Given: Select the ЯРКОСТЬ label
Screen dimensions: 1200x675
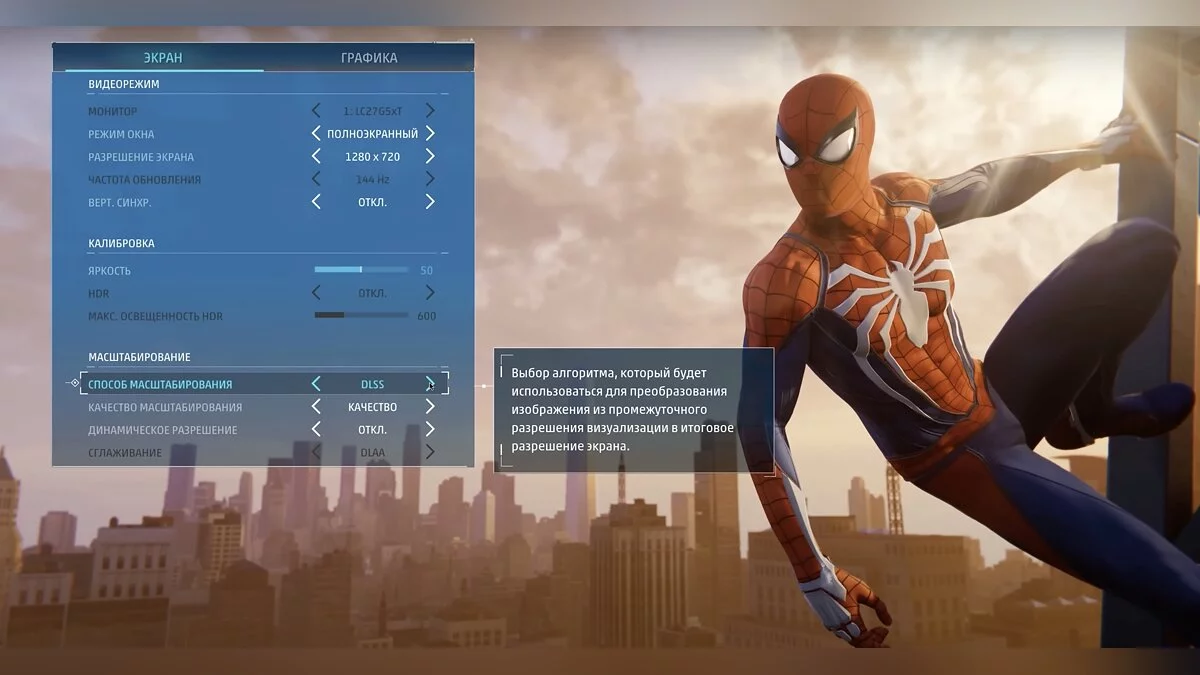Looking at the screenshot, I should pos(109,270).
